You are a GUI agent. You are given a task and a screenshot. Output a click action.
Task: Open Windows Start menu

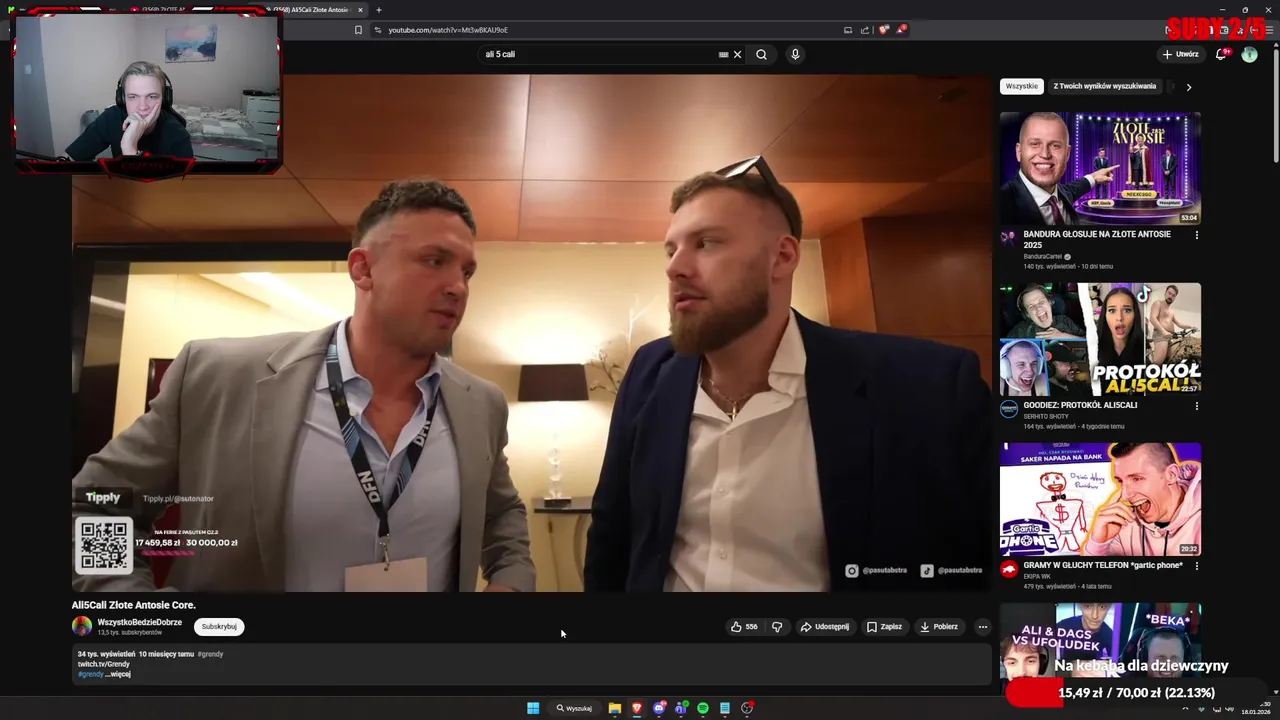coord(533,708)
